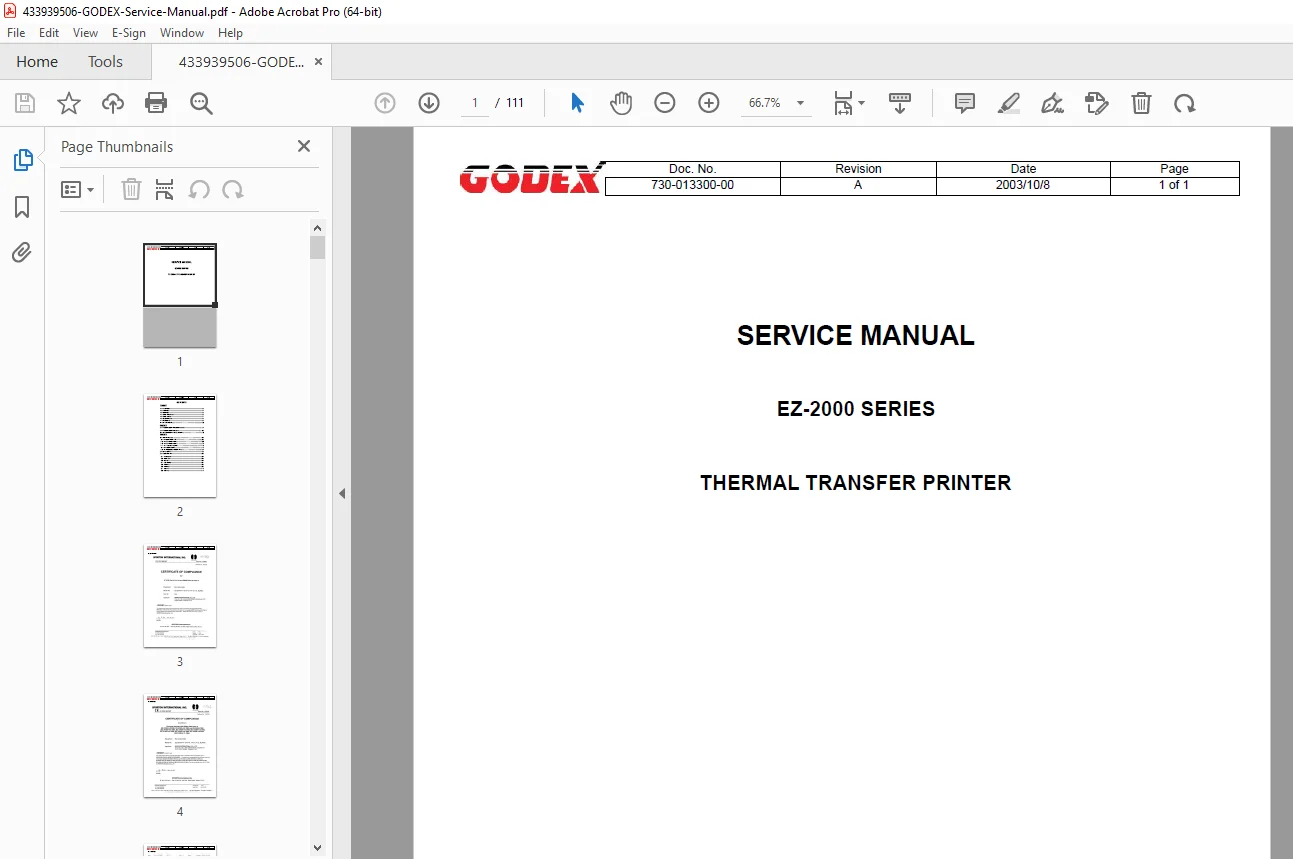Image resolution: width=1293 pixels, height=859 pixels.
Task: Click the thumbnails panel scrollbar thumb
Action: click(x=318, y=247)
